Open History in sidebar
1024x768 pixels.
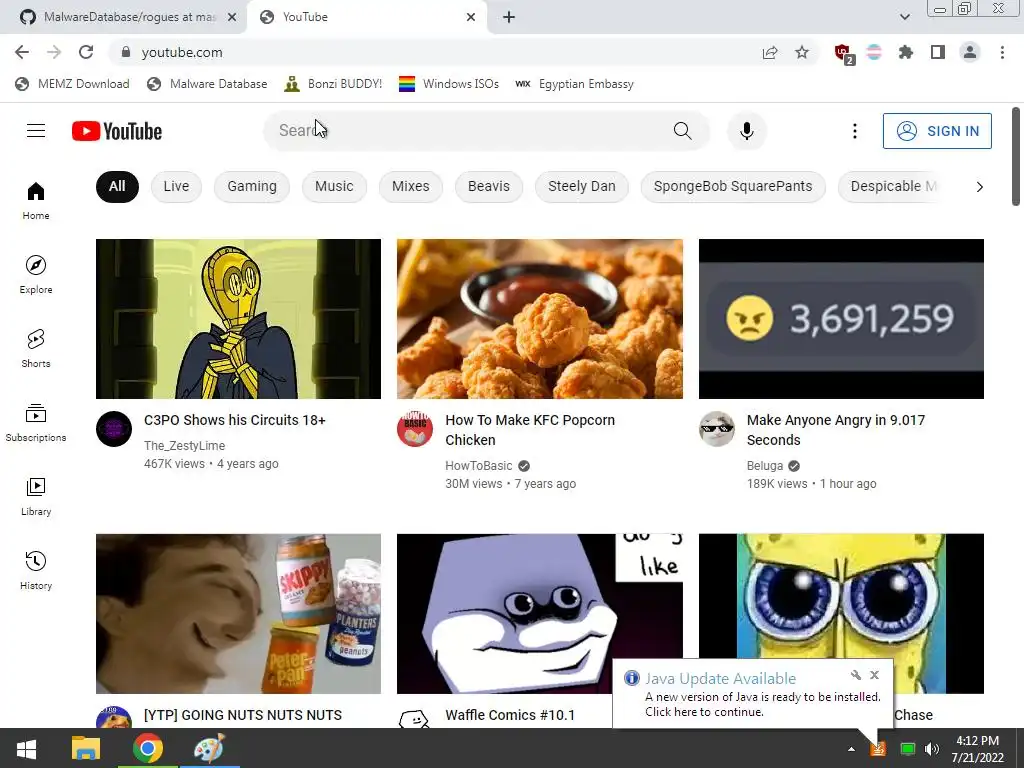click(x=36, y=571)
